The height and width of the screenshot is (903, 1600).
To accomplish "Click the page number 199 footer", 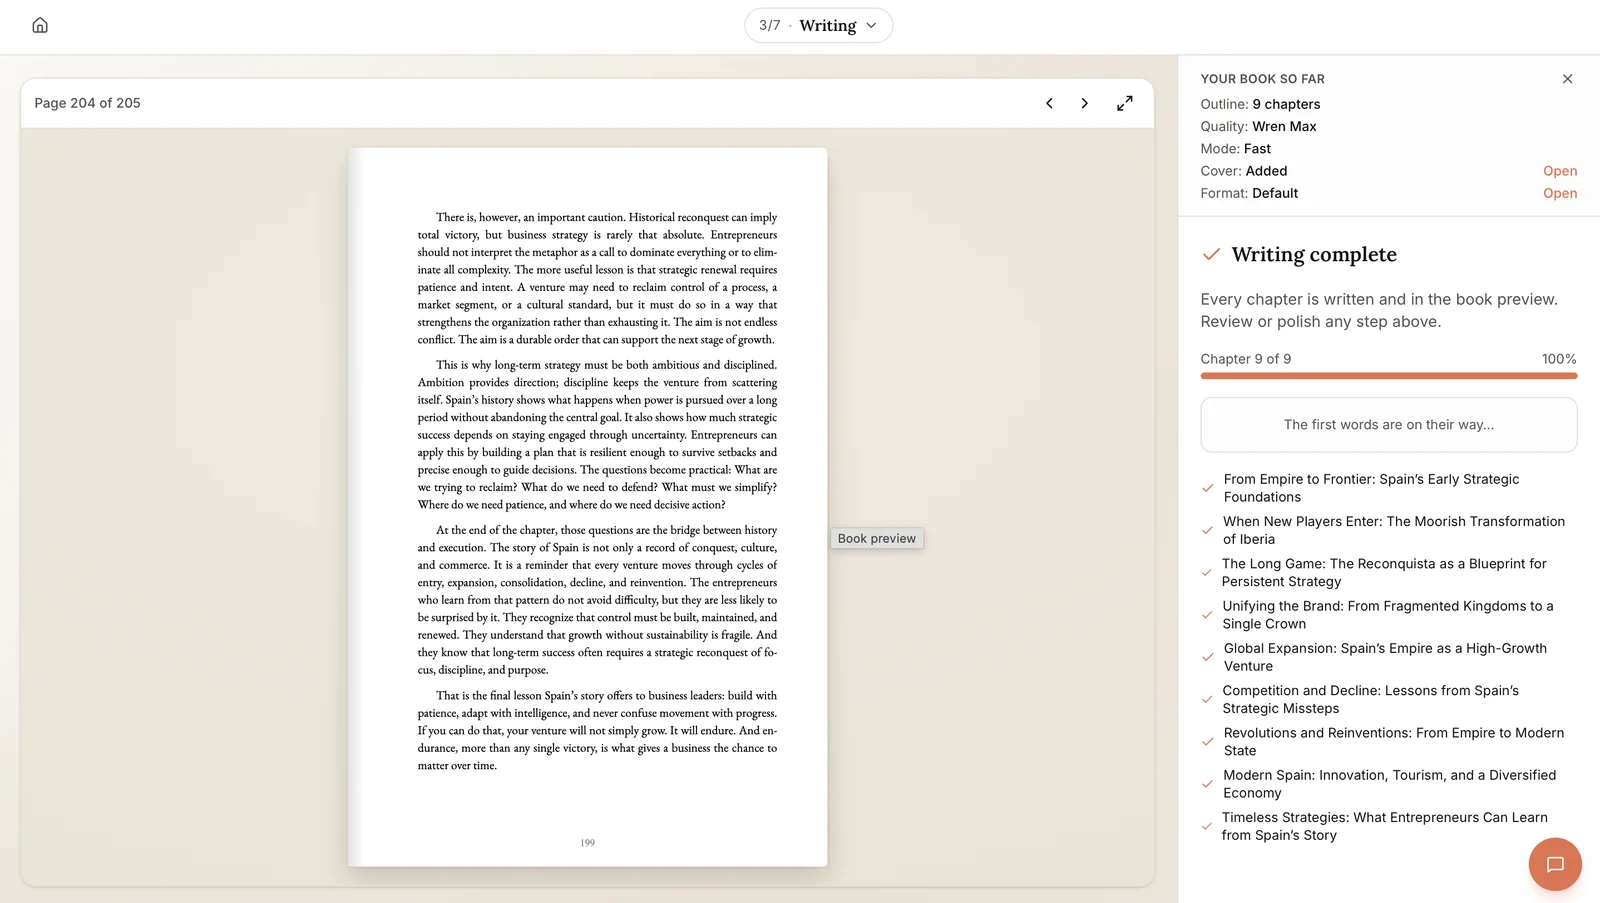I will coord(587,843).
